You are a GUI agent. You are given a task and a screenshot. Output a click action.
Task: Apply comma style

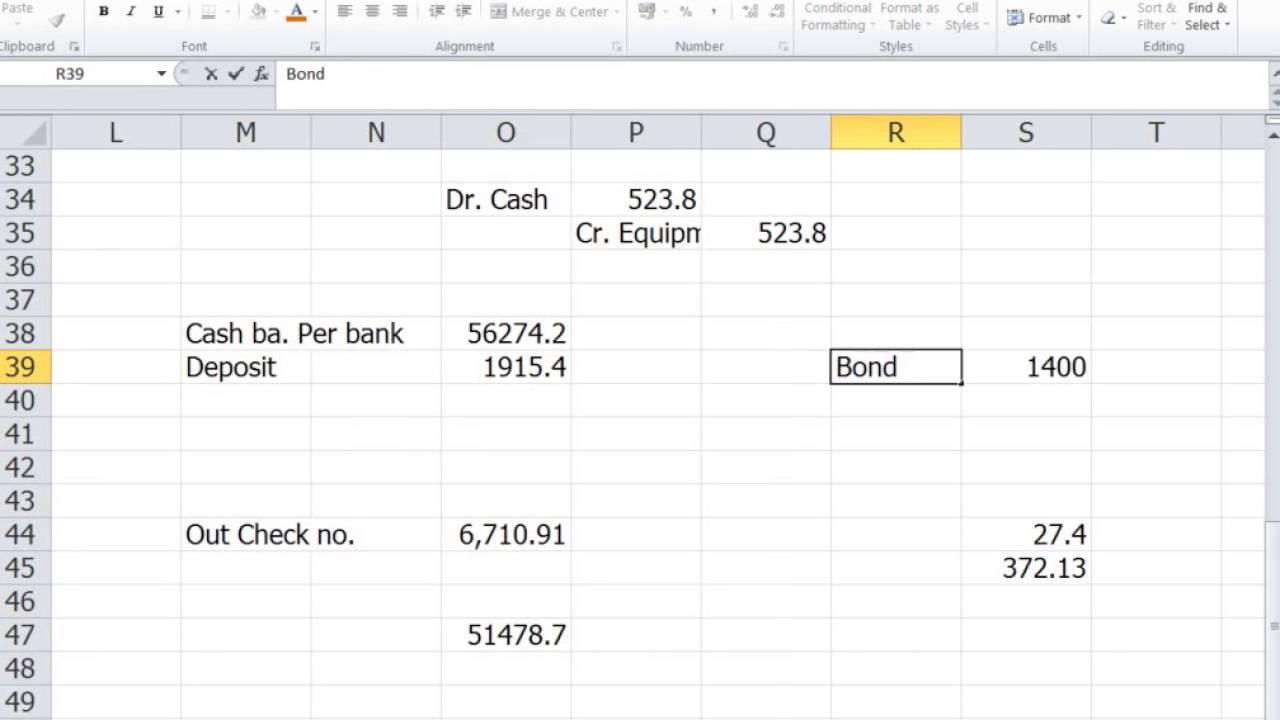713,12
